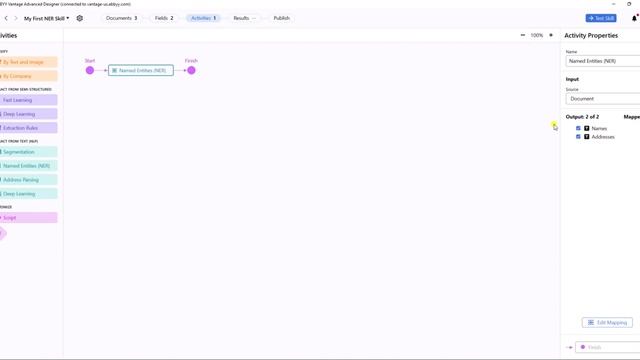The image size is (640, 360).
Task: Zoom in the canvas with plus
Action: tap(551, 35)
